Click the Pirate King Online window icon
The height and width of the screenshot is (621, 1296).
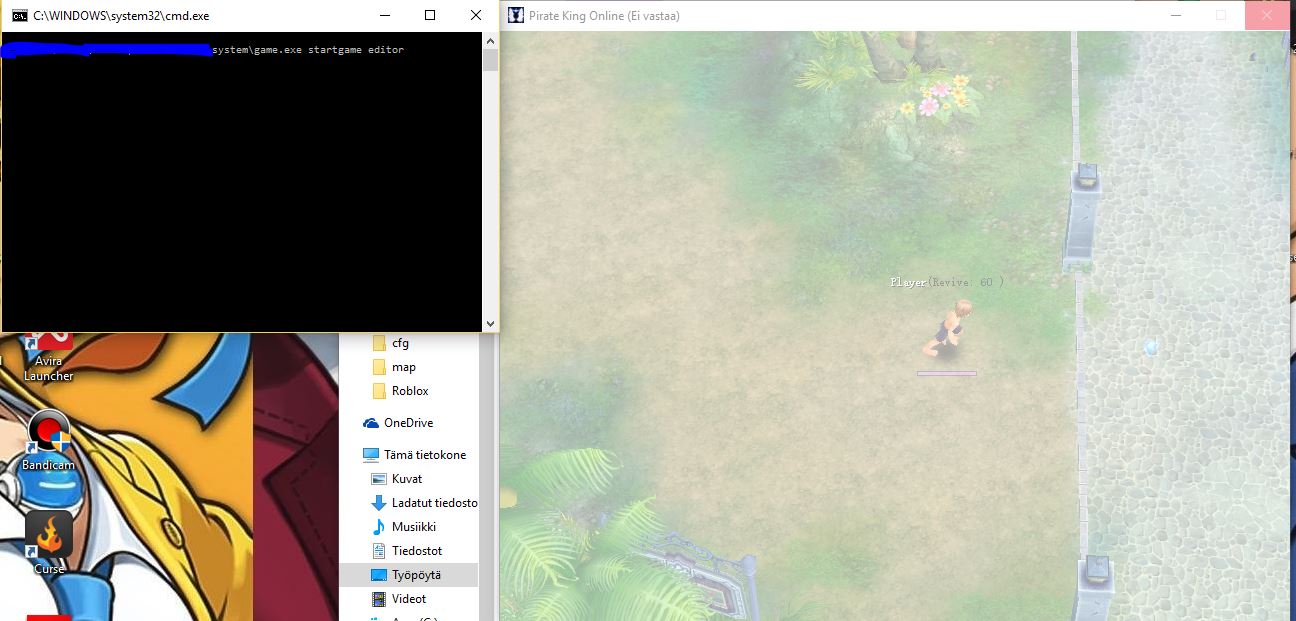pos(516,15)
